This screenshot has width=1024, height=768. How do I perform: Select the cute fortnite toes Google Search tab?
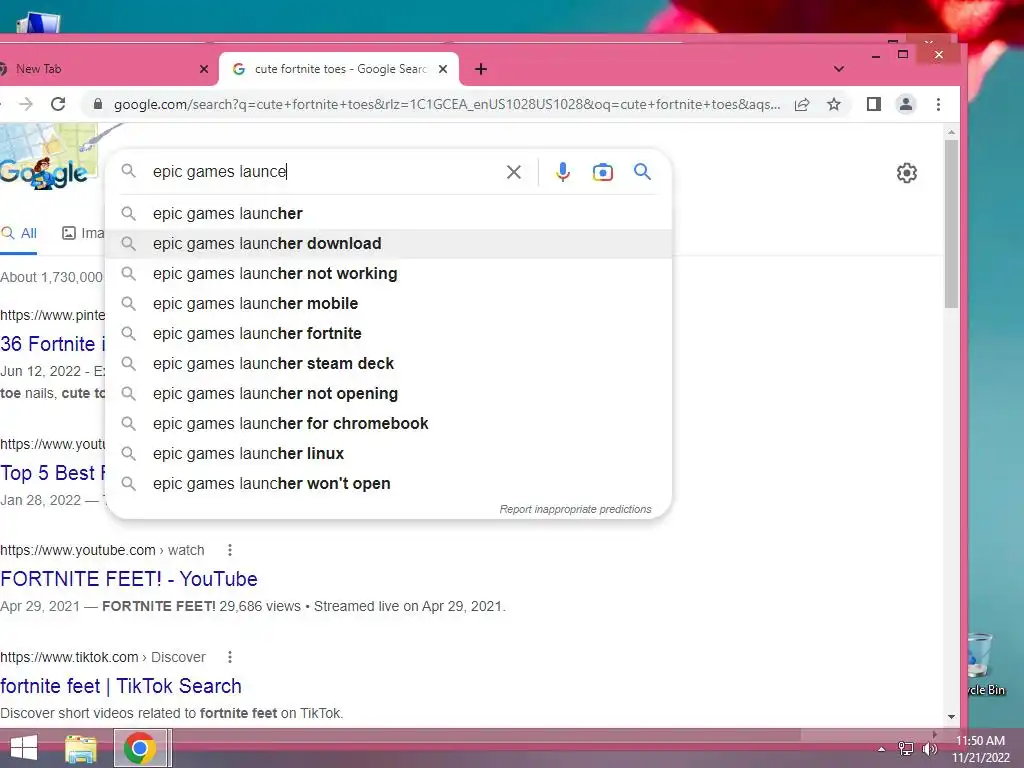[339, 69]
